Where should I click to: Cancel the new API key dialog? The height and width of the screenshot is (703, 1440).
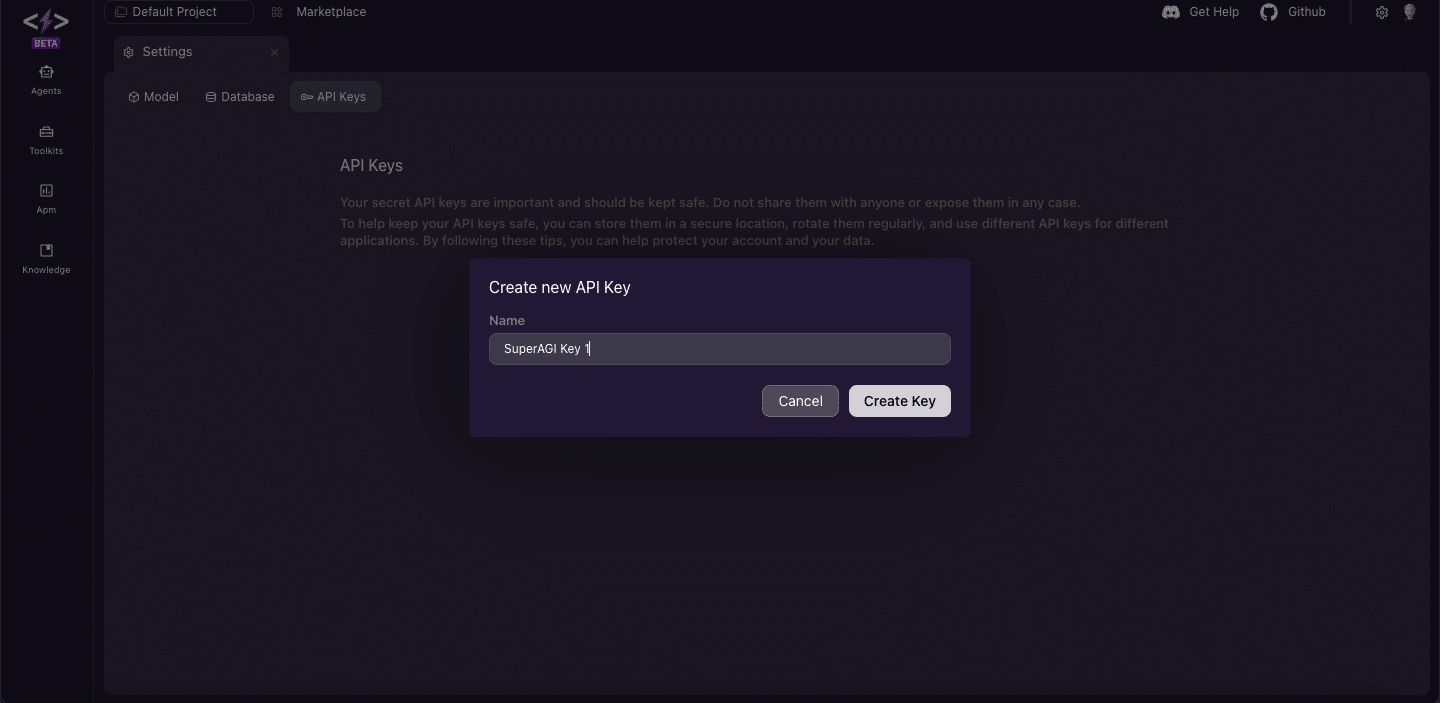tap(800, 401)
